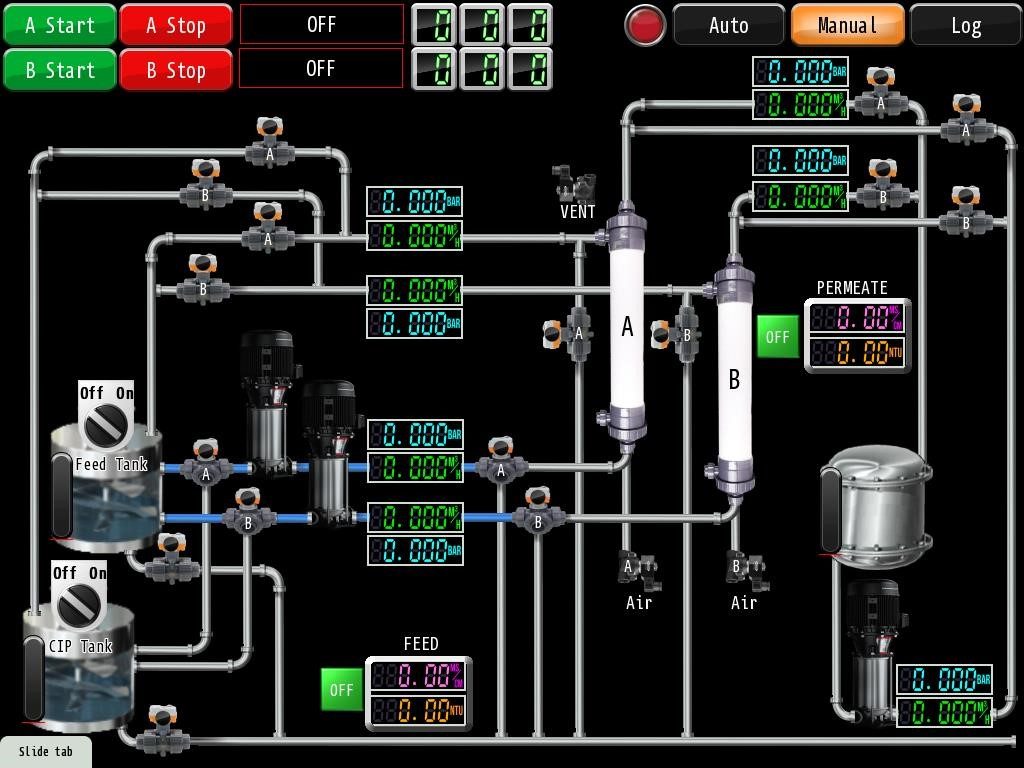This screenshot has height=768, width=1024.
Task: Open discharge valve B after the feed pump readouts
Action: 537,511
